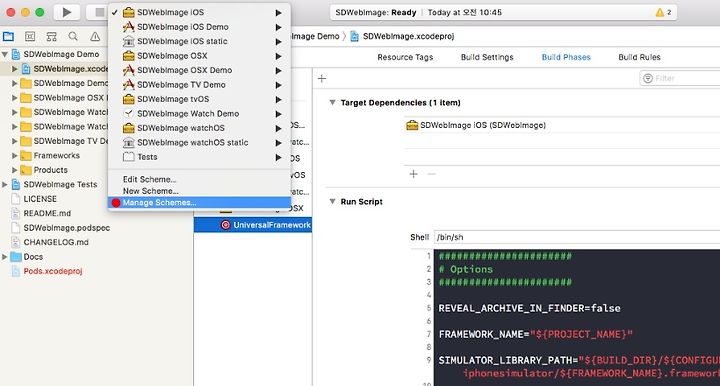Select SDWebImage iOS dependency row
This screenshot has width=720, height=386.
tap(562, 125)
